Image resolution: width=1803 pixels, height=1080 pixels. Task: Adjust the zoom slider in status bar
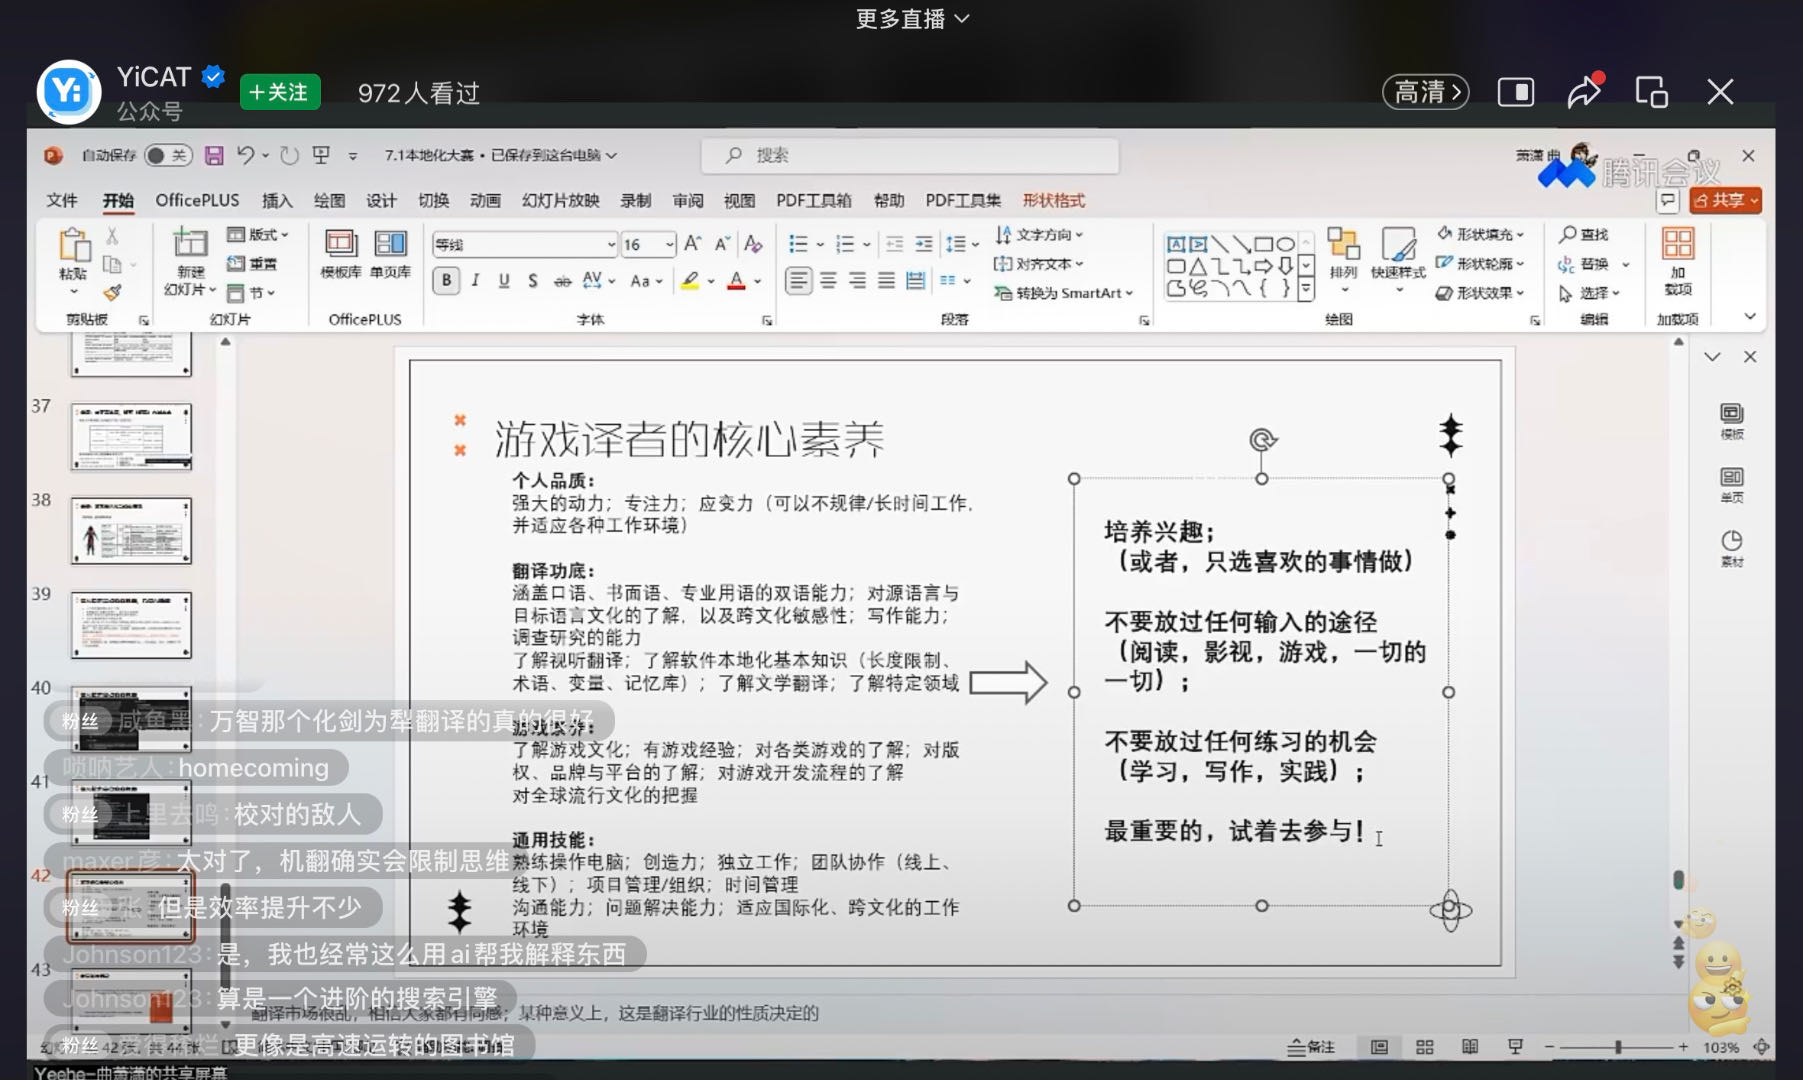(1617, 1046)
